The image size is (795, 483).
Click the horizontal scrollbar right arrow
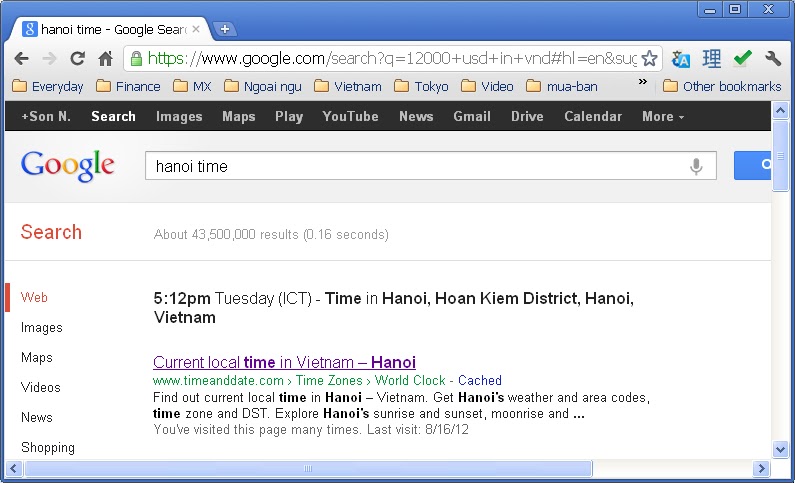point(761,468)
